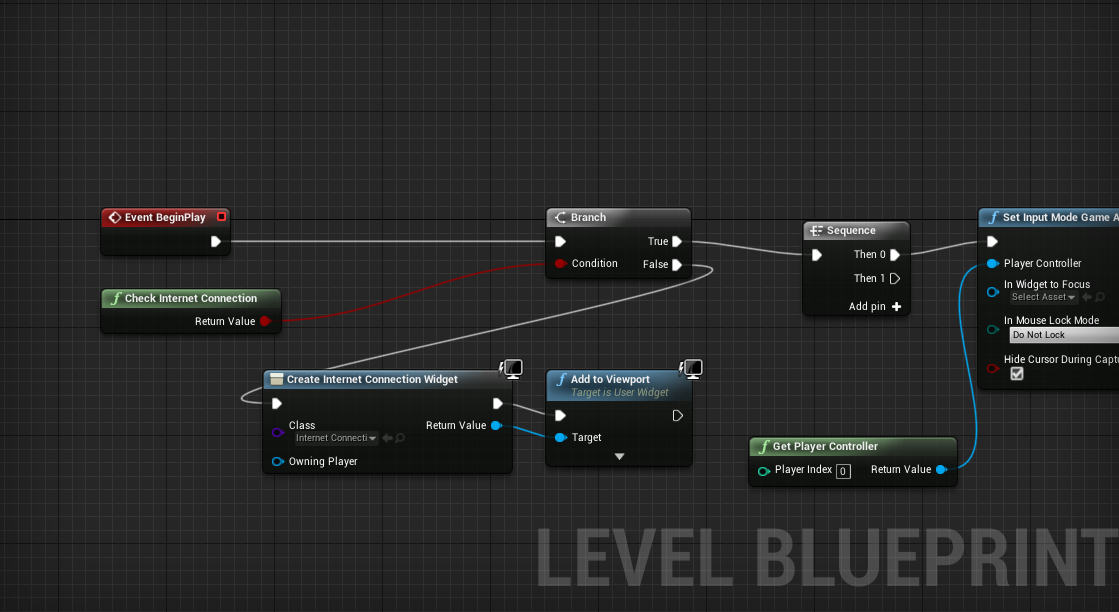Select the Add to Viewport node header
This screenshot has height=612, width=1119.
[619, 385]
